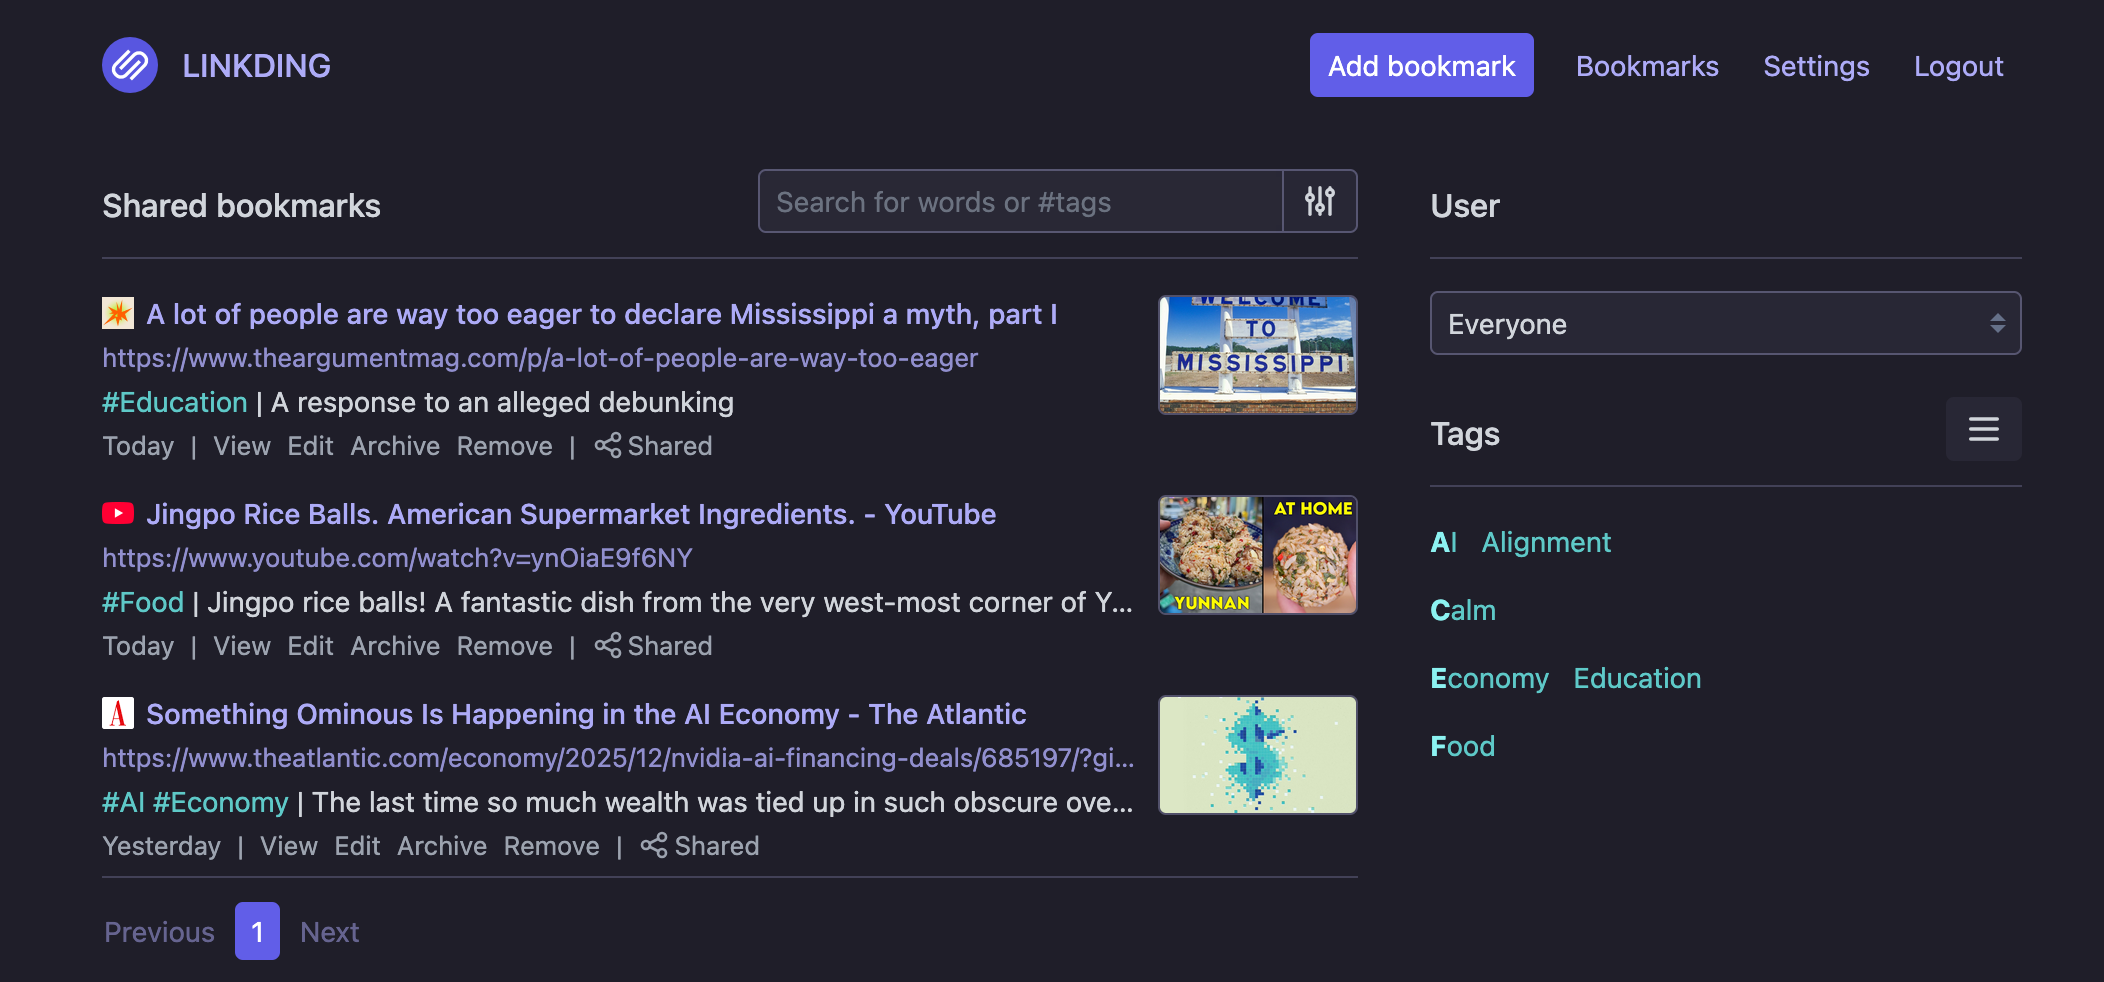Click the share icon on Atlantic bookmark
The width and height of the screenshot is (2104, 982).
(x=654, y=846)
